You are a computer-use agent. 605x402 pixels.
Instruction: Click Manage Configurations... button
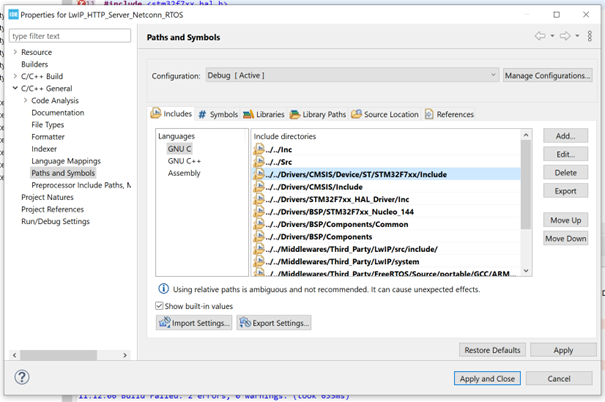[548, 75]
